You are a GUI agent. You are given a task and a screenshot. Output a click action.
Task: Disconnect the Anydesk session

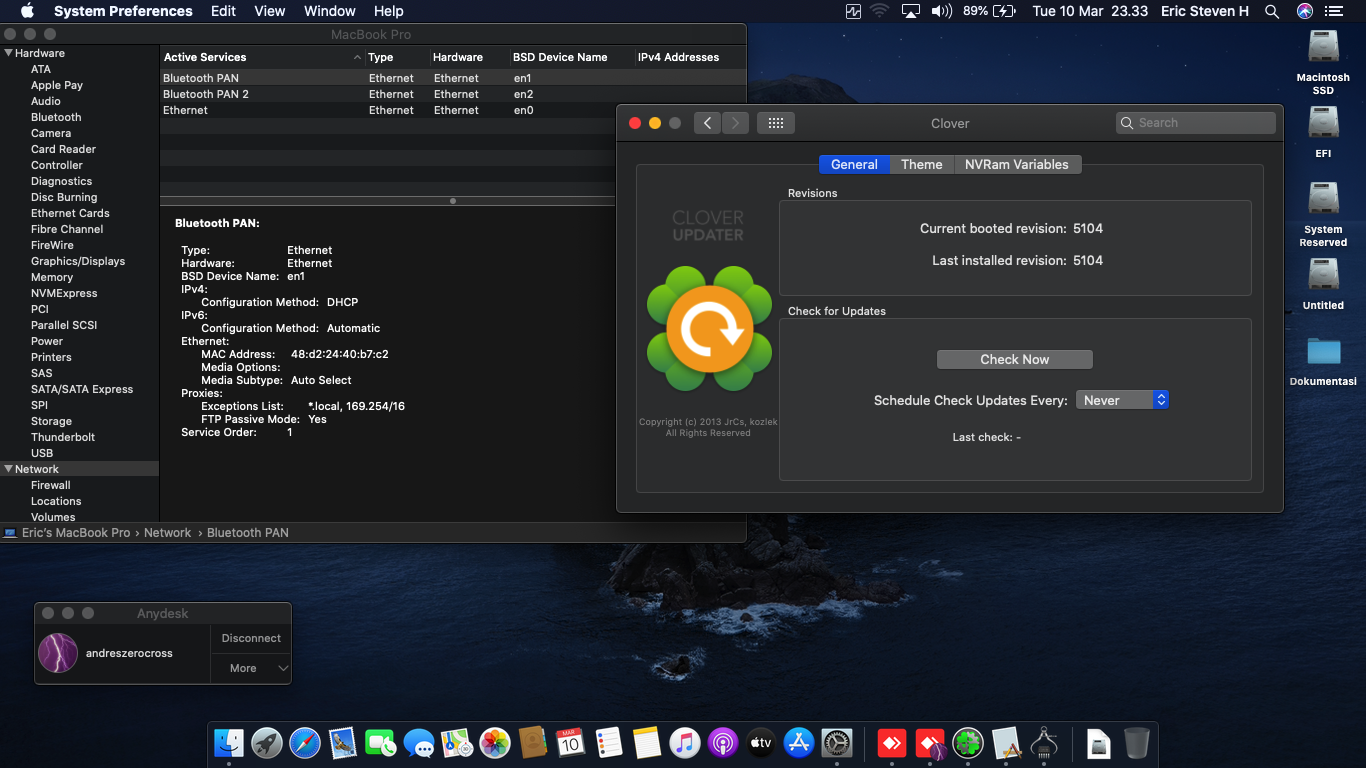pyautogui.click(x=251, y=638)
